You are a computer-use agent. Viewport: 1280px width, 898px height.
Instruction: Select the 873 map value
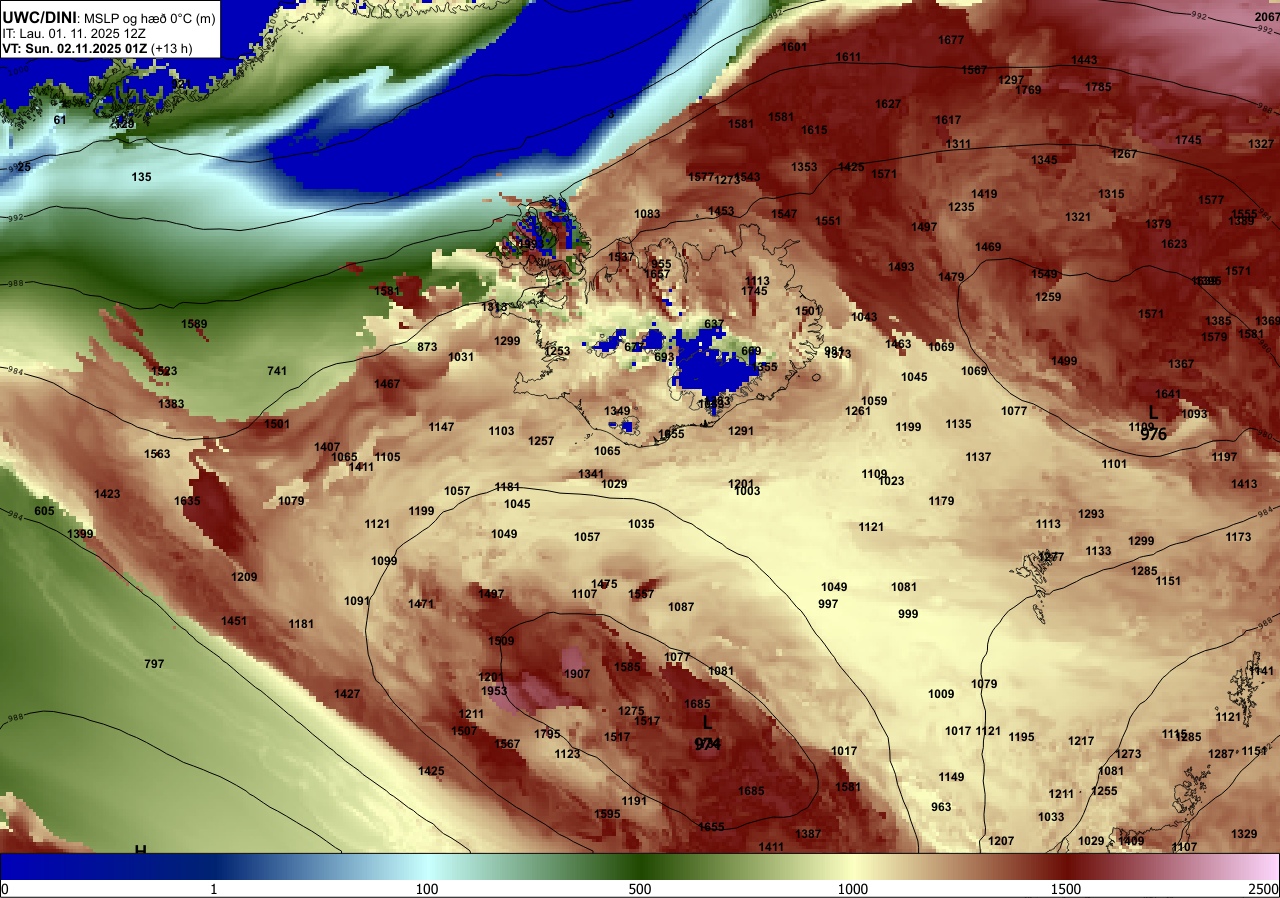pyautogui.click(x=427, y=347)
